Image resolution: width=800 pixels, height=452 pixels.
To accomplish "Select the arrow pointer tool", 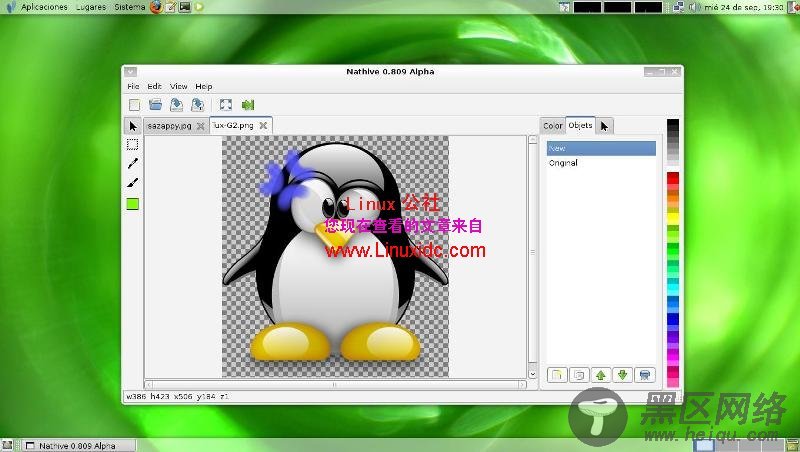I will tap(133, 126).
